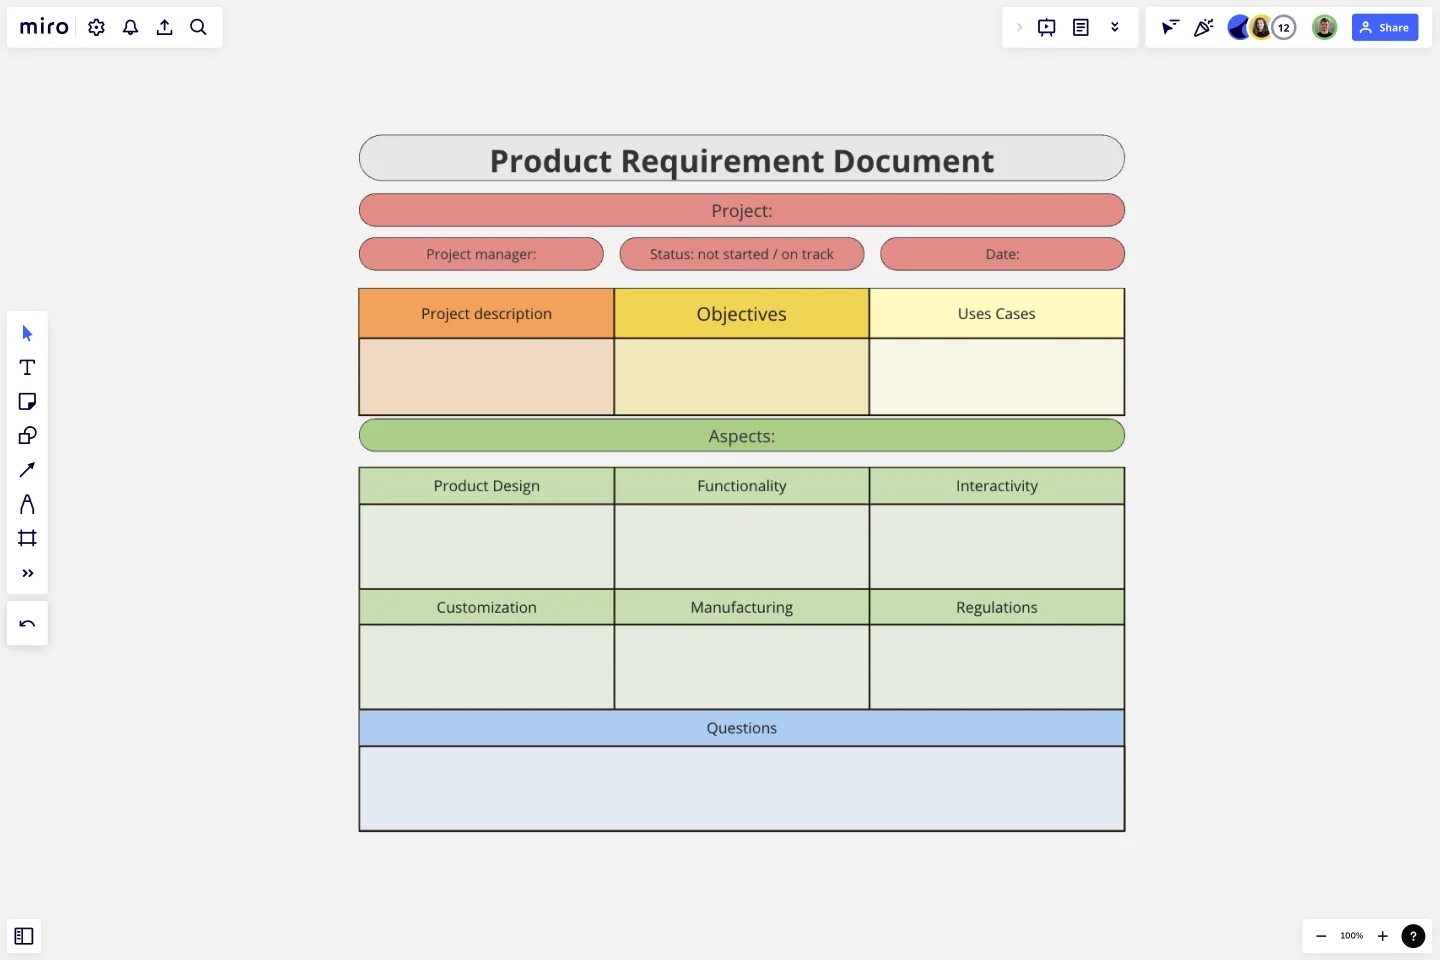
Task: Select the Shapes tool
Action: coord(27,435)
